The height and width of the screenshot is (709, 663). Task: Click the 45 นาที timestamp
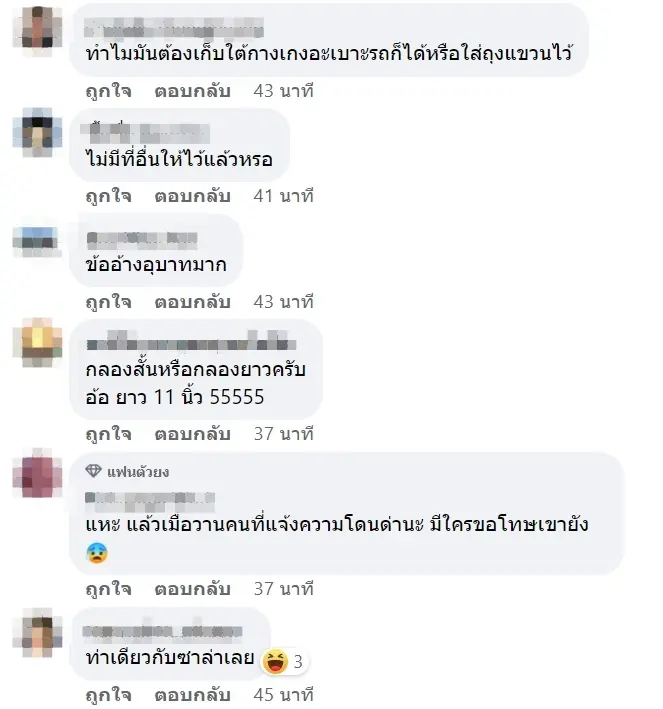(284, 694)
